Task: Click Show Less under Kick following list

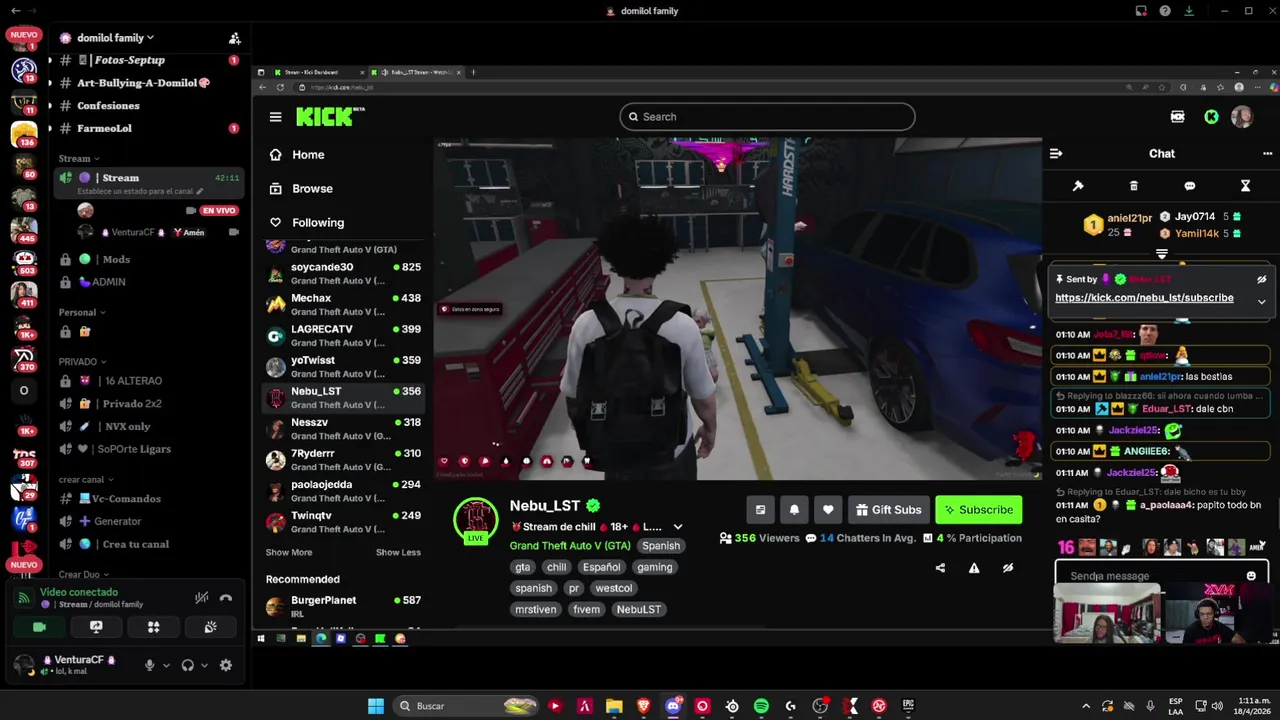Action: pos(398,552)
